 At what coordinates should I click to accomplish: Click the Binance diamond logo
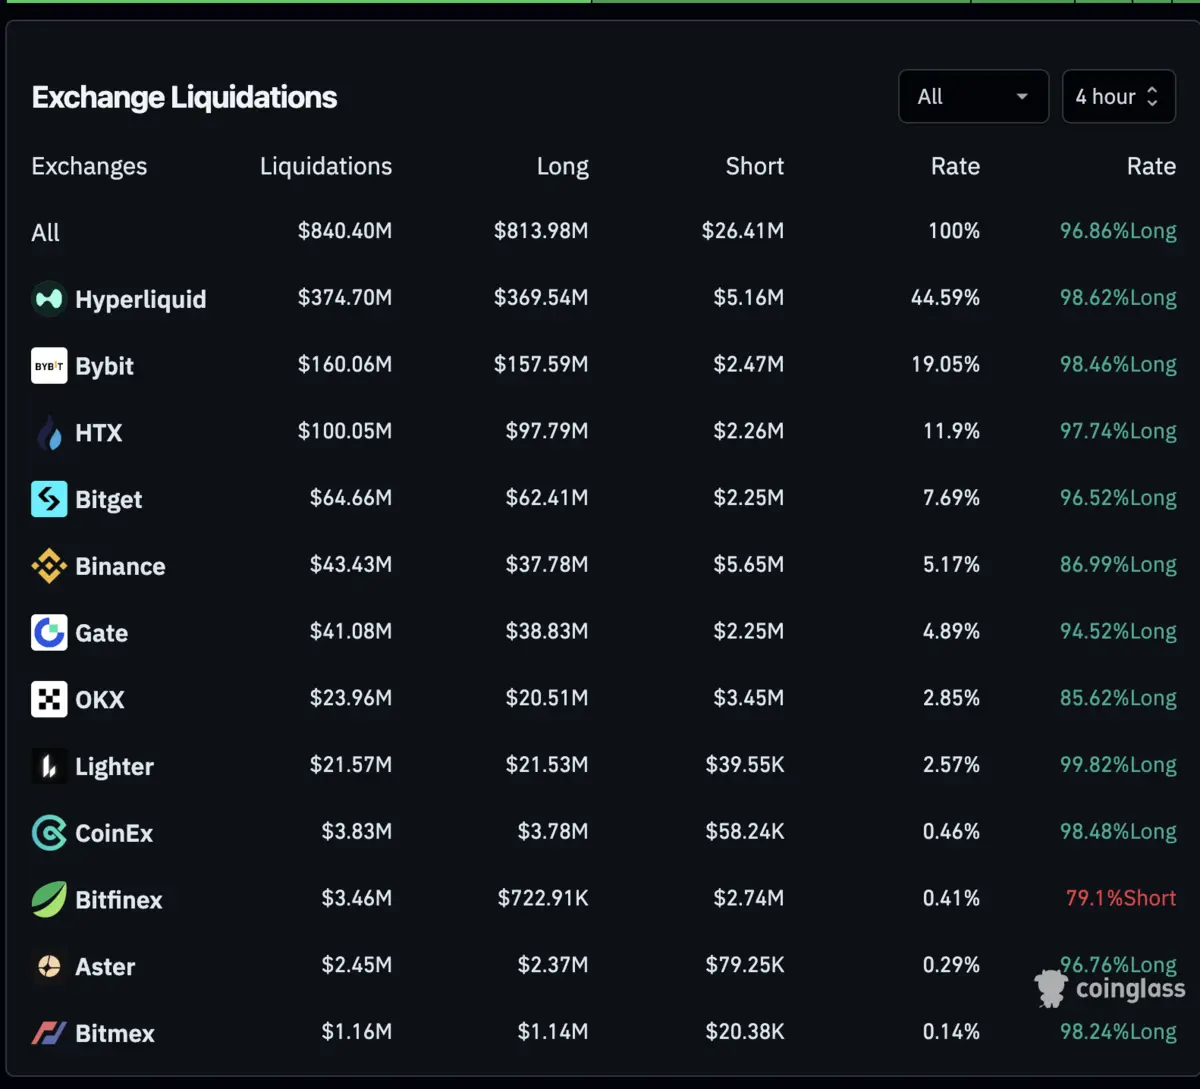click(x=49, y=566)
